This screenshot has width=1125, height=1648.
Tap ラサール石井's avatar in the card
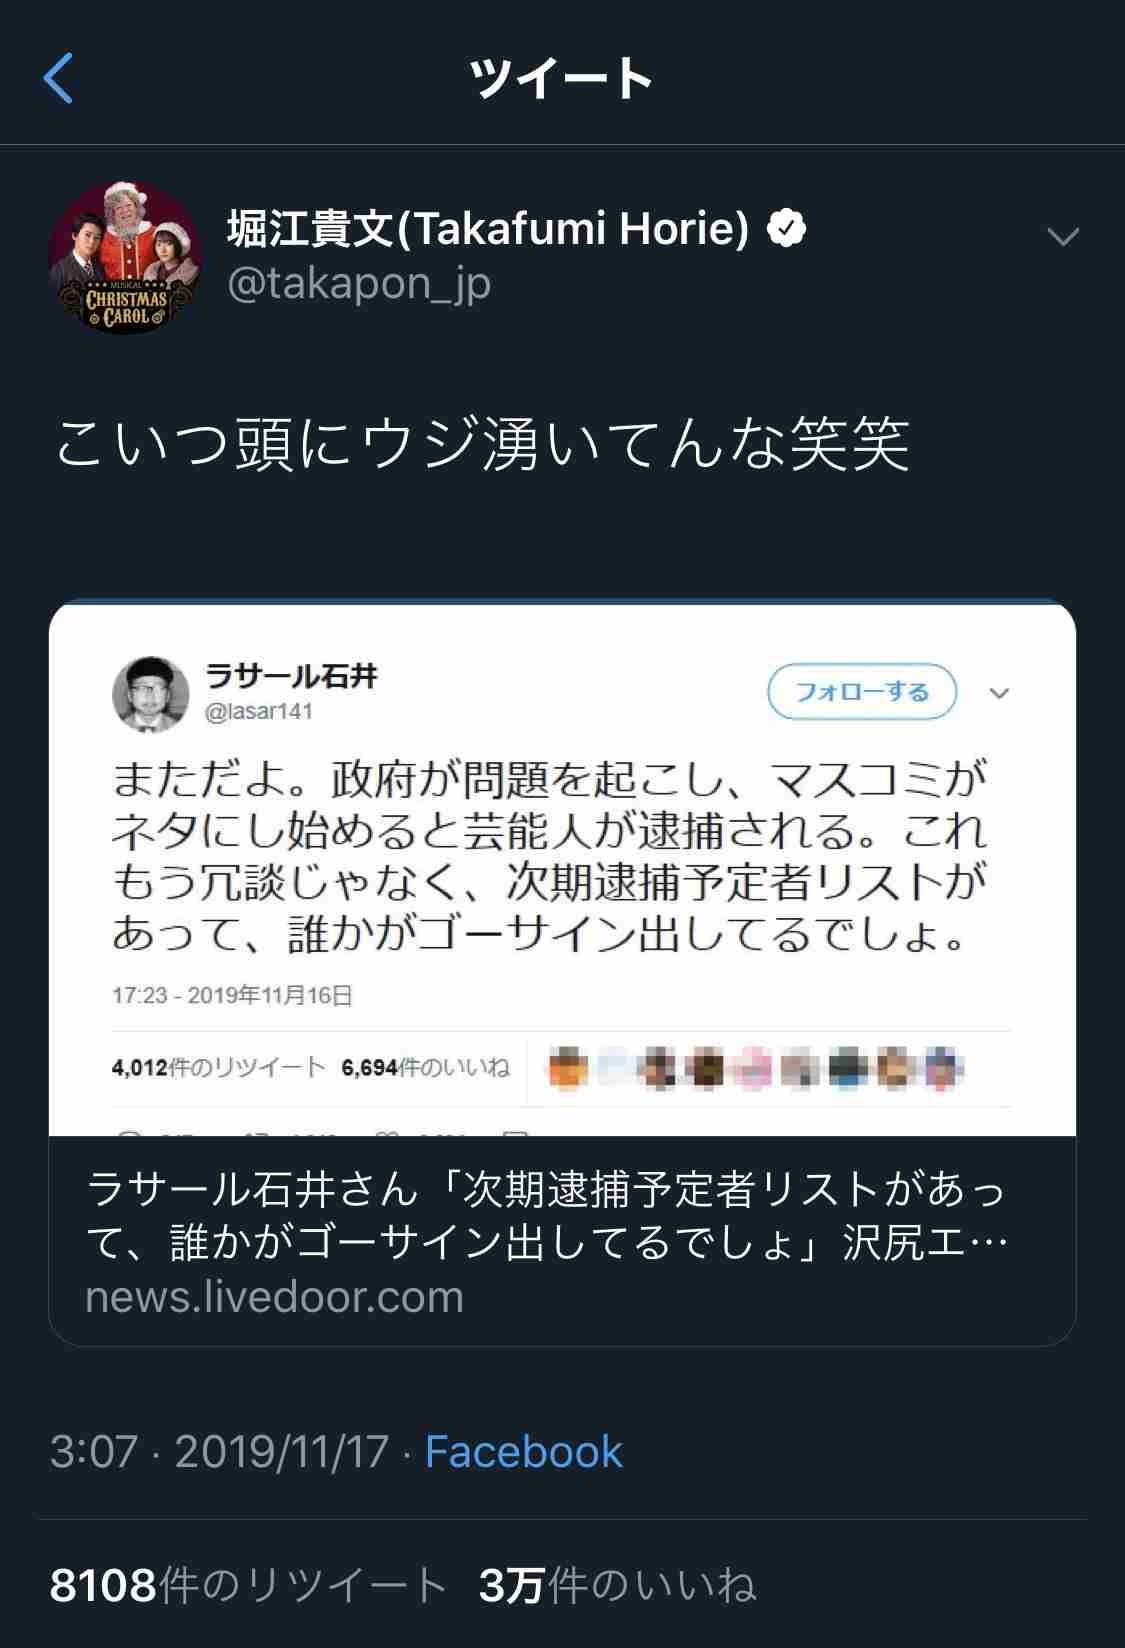150,694
